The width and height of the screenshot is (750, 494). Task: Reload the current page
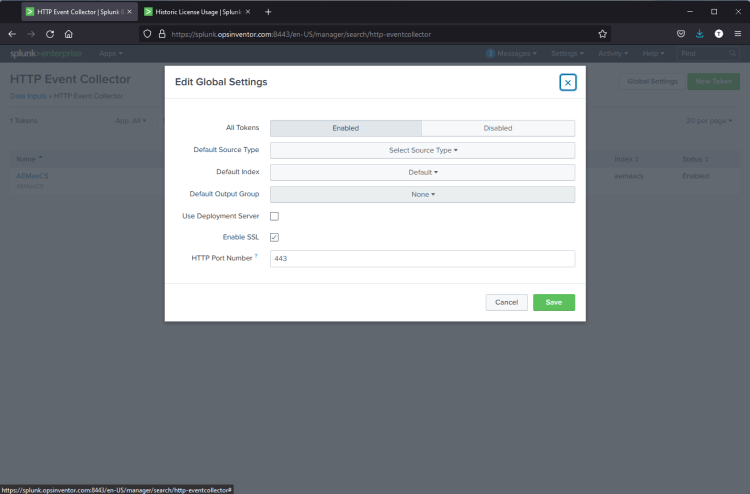click(x=50, y=34)
